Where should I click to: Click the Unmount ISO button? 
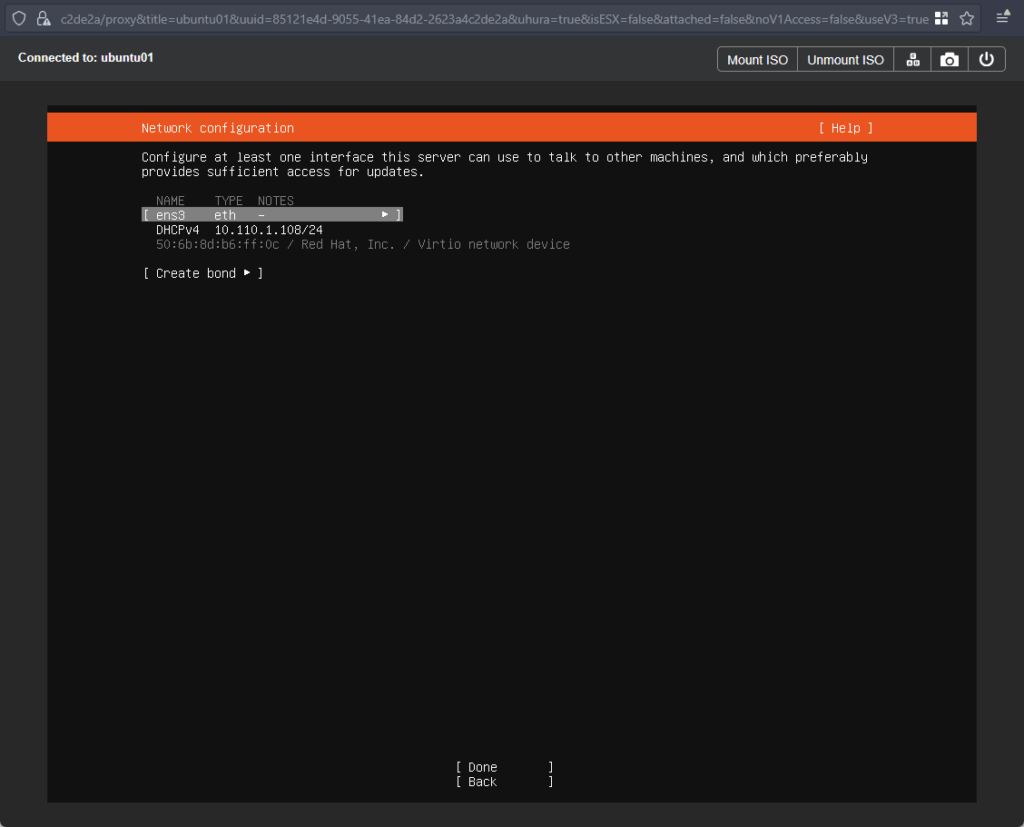click(x=845, y=59)
